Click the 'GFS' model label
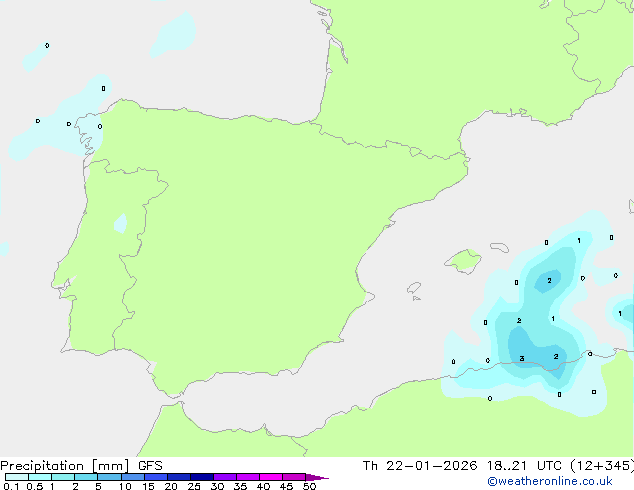Screen dimensions: 634x490 tap(150, 466)
